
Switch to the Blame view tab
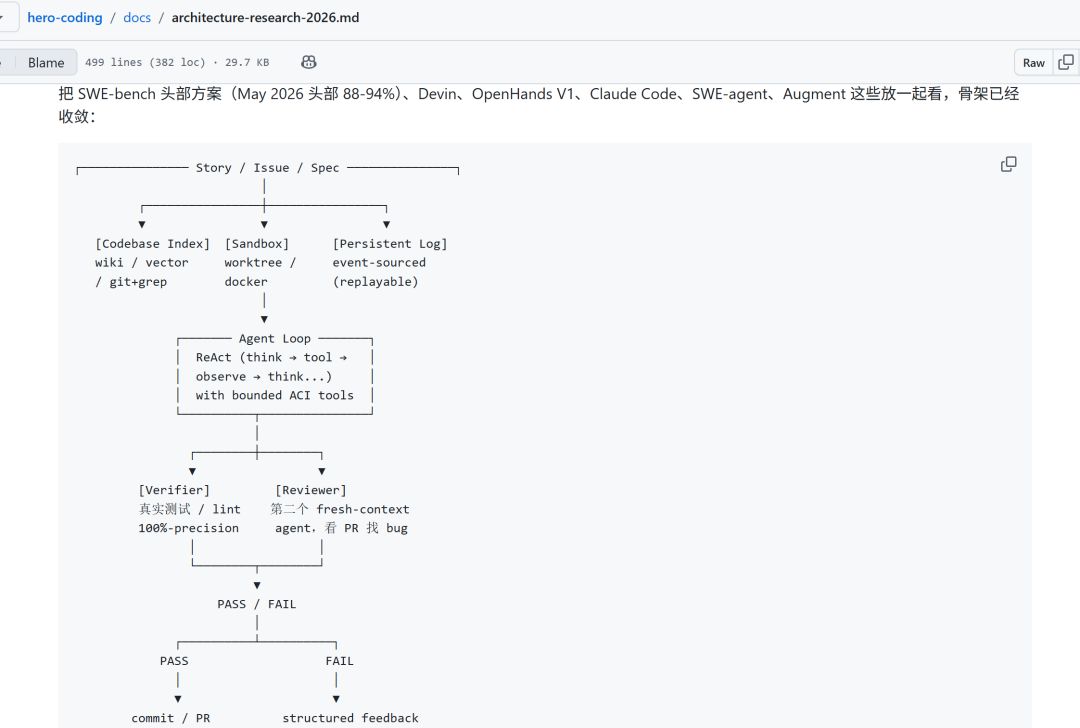46,63
